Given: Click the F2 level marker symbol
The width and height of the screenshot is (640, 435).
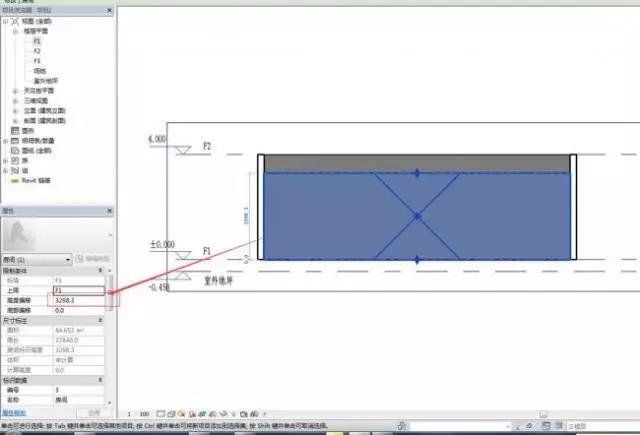Looking at the screenshot, I should point(183,150).
